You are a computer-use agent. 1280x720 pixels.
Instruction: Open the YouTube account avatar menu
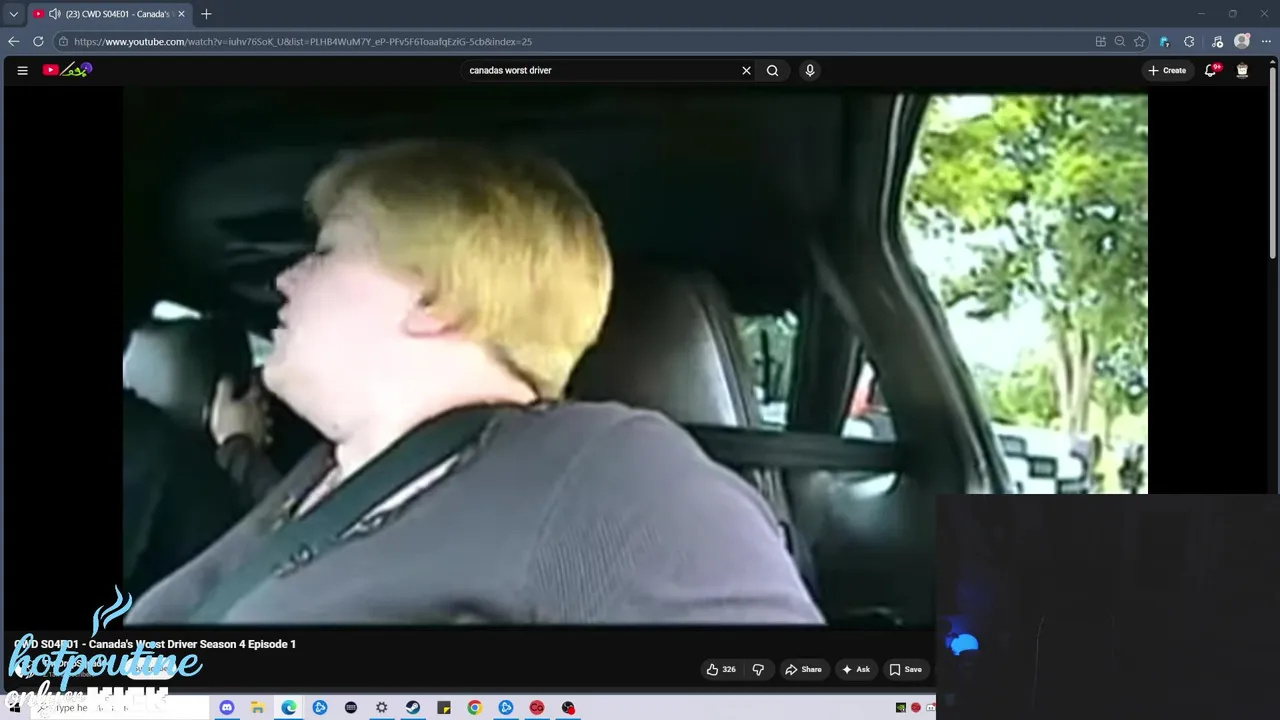pyautogui.click(x=1242, y=70)
